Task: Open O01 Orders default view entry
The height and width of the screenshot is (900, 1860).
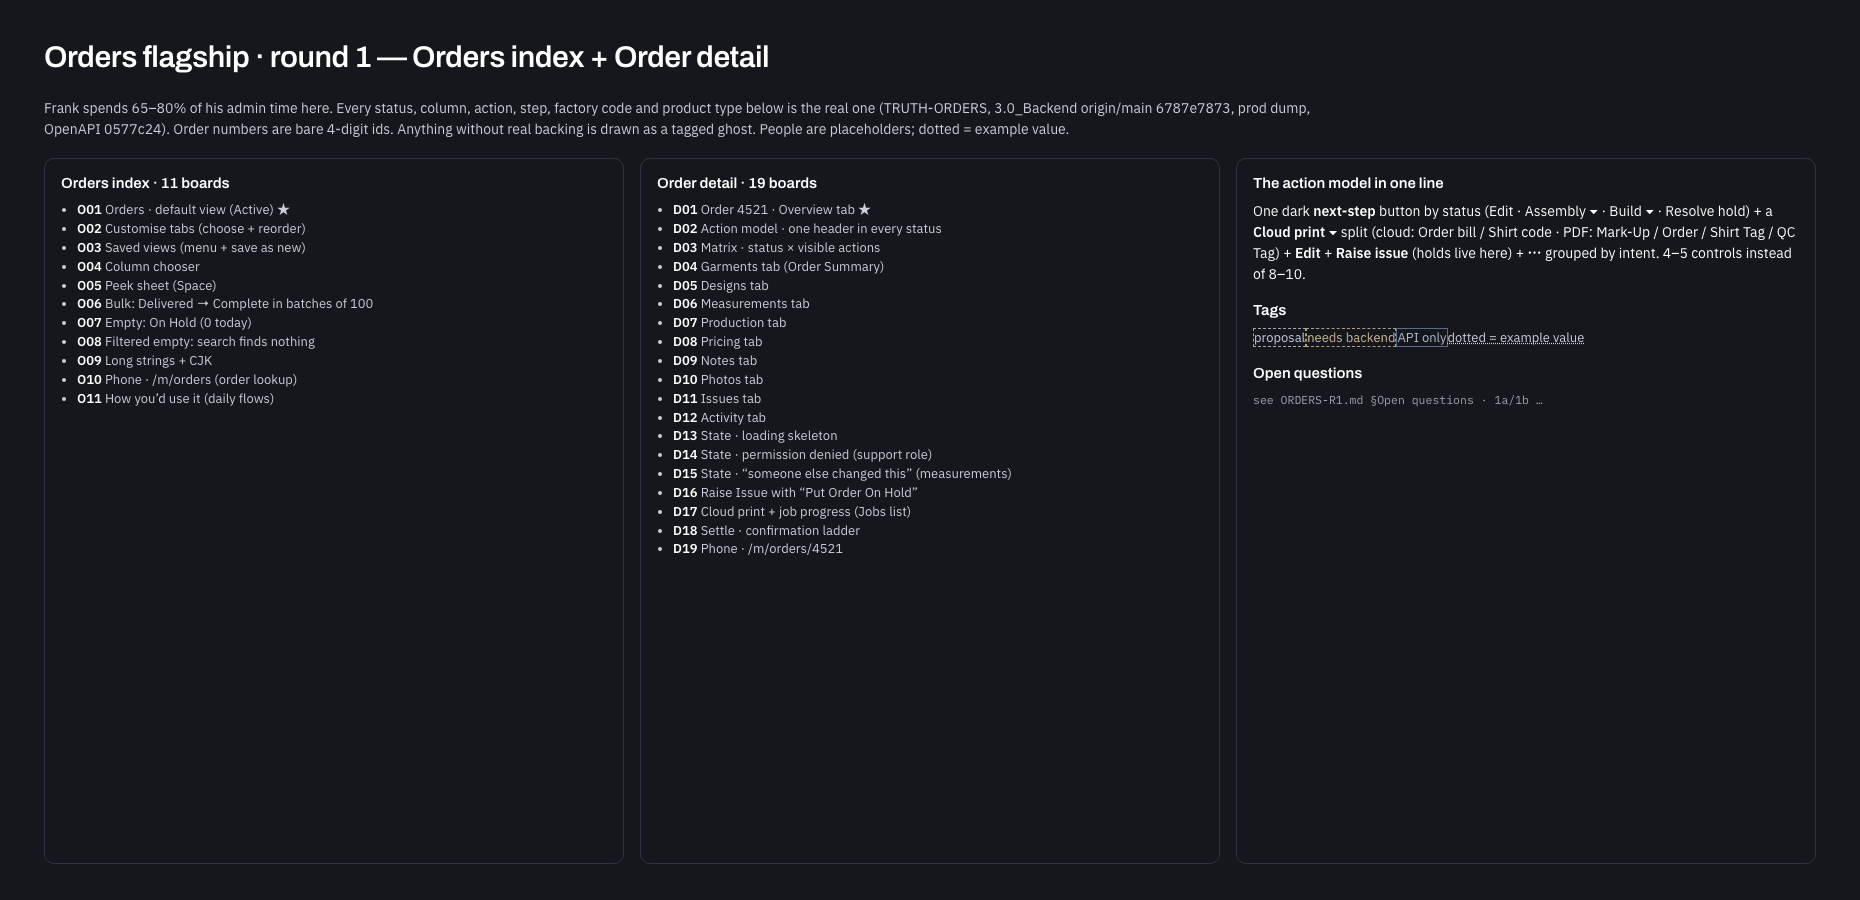Action: [x=183, y=210]
